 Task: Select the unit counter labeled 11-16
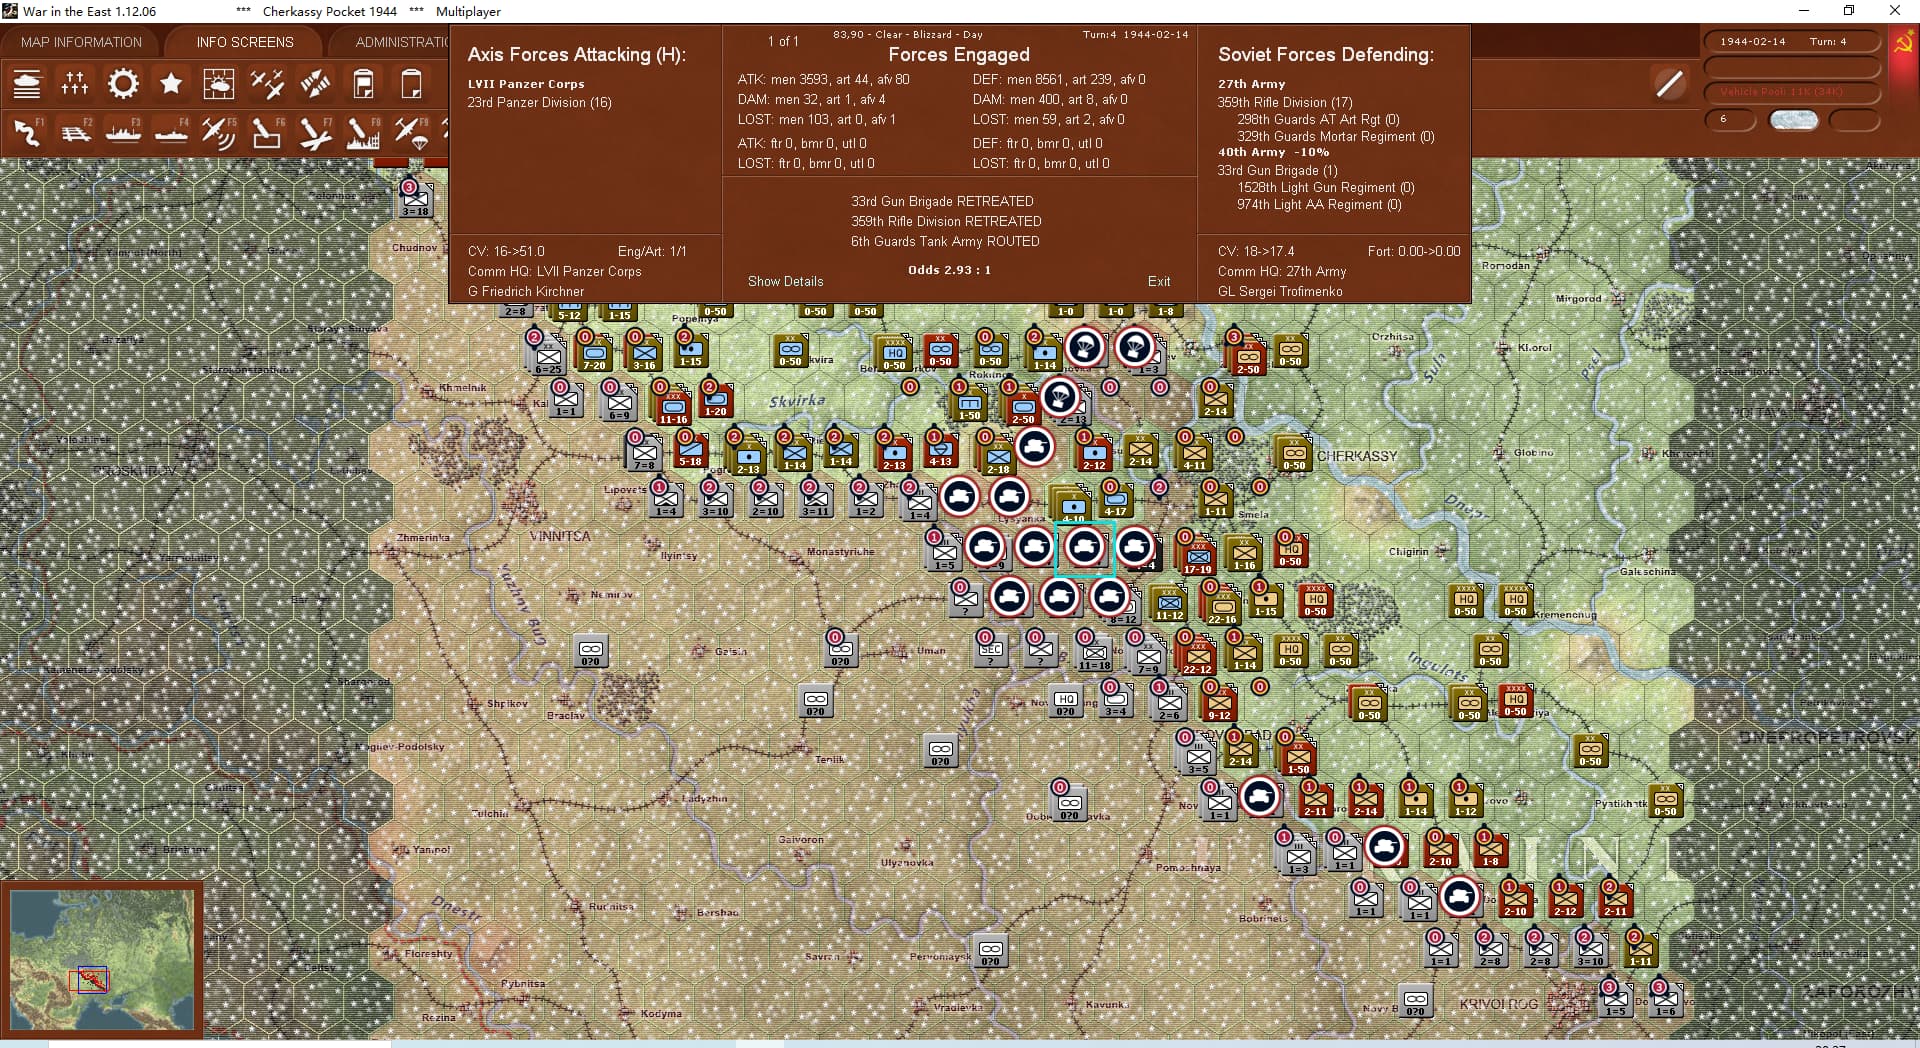click(673, 407)
